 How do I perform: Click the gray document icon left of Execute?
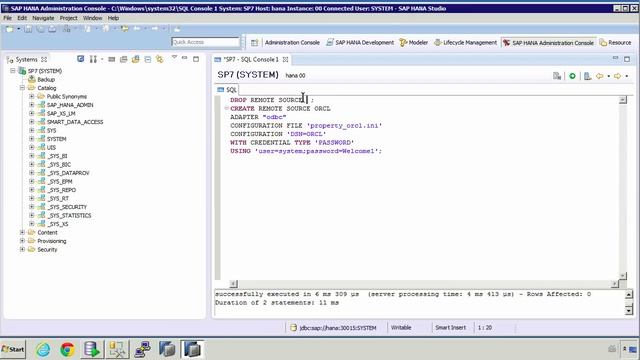557,76
